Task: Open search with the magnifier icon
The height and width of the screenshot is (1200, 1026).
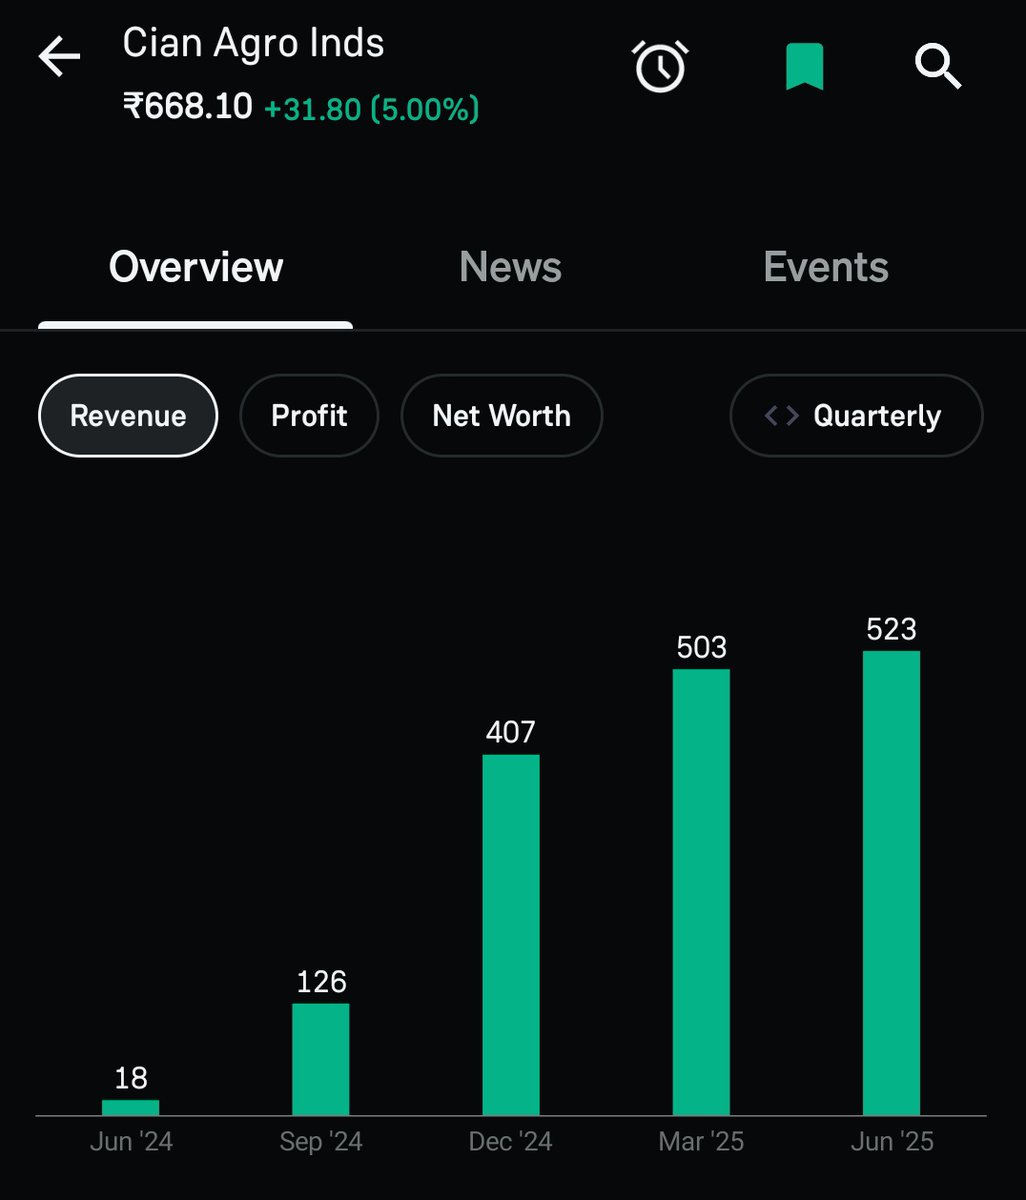Action: point(938,66)
